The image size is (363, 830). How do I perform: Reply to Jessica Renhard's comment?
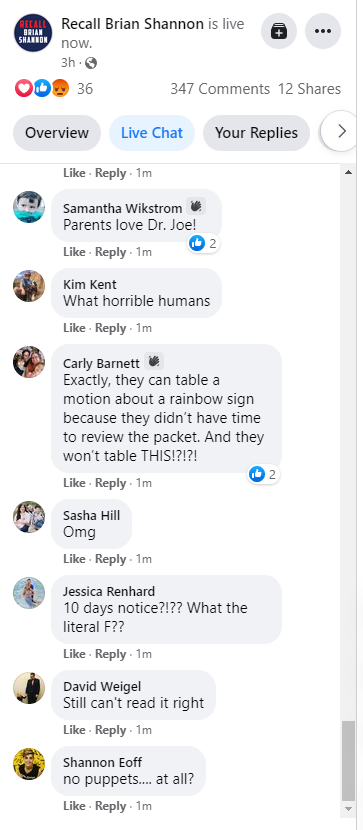[x=111, y=654]
